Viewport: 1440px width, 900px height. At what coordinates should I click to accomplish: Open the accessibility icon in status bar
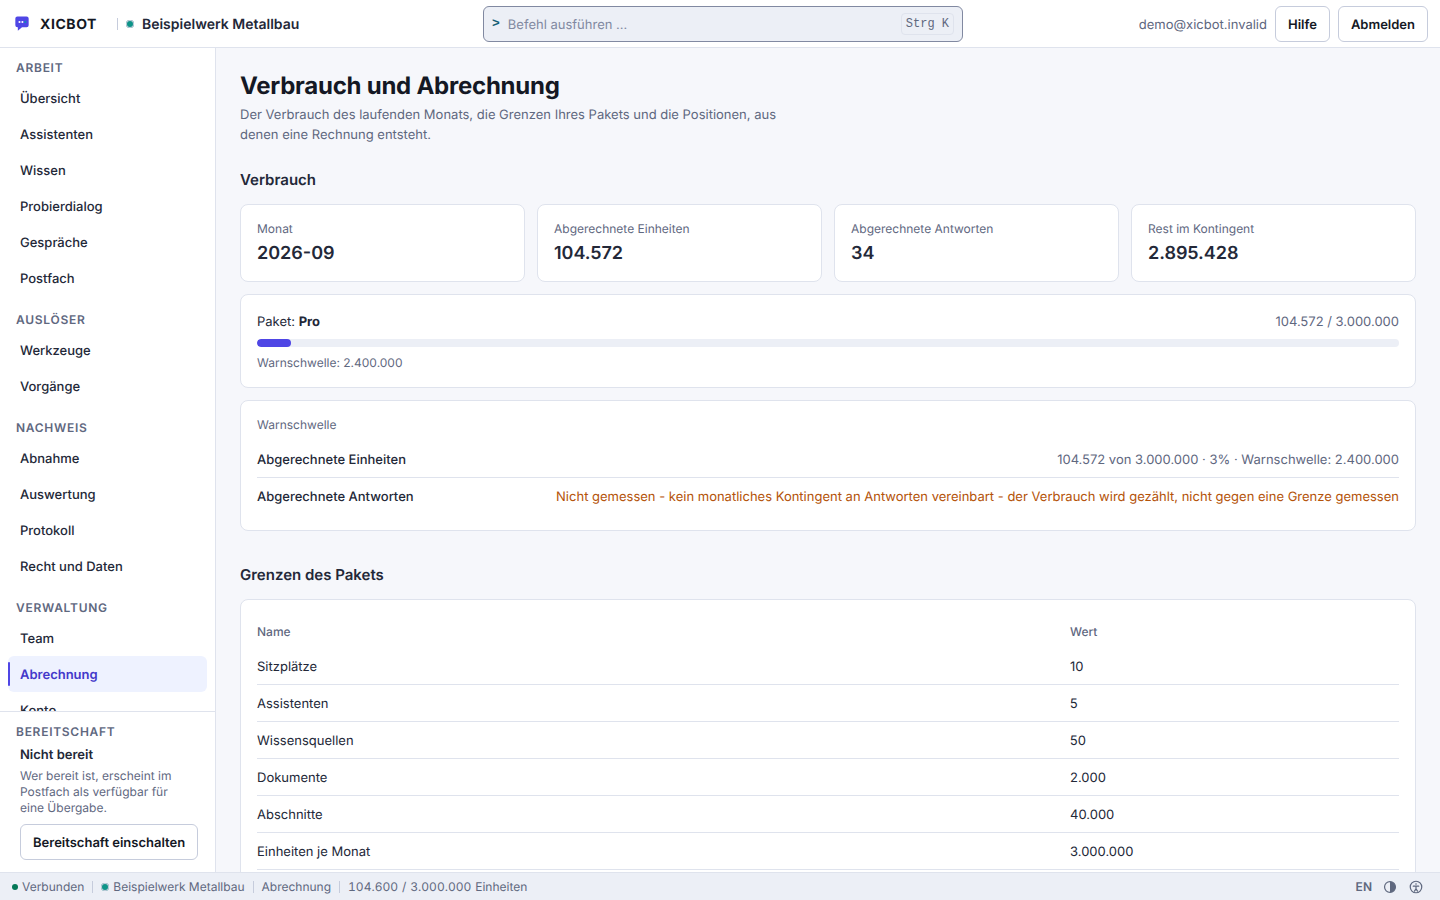(x=1416, y=887)
